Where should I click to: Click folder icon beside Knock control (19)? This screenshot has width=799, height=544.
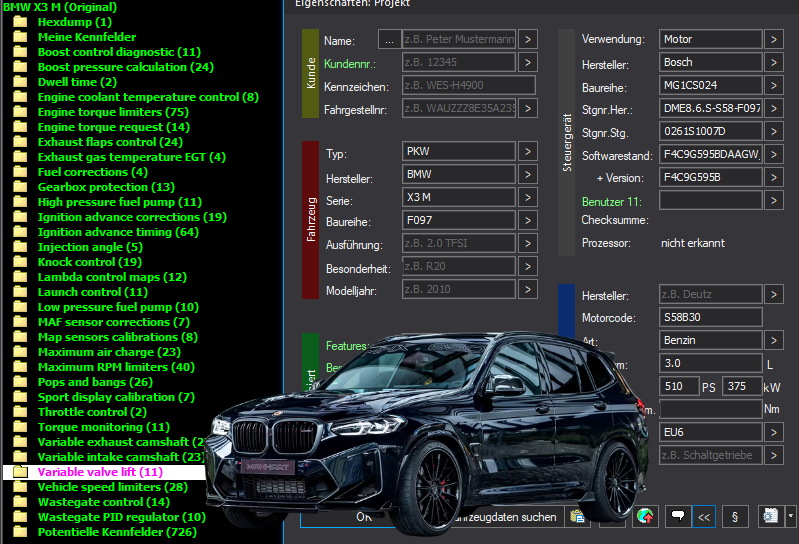20,262
